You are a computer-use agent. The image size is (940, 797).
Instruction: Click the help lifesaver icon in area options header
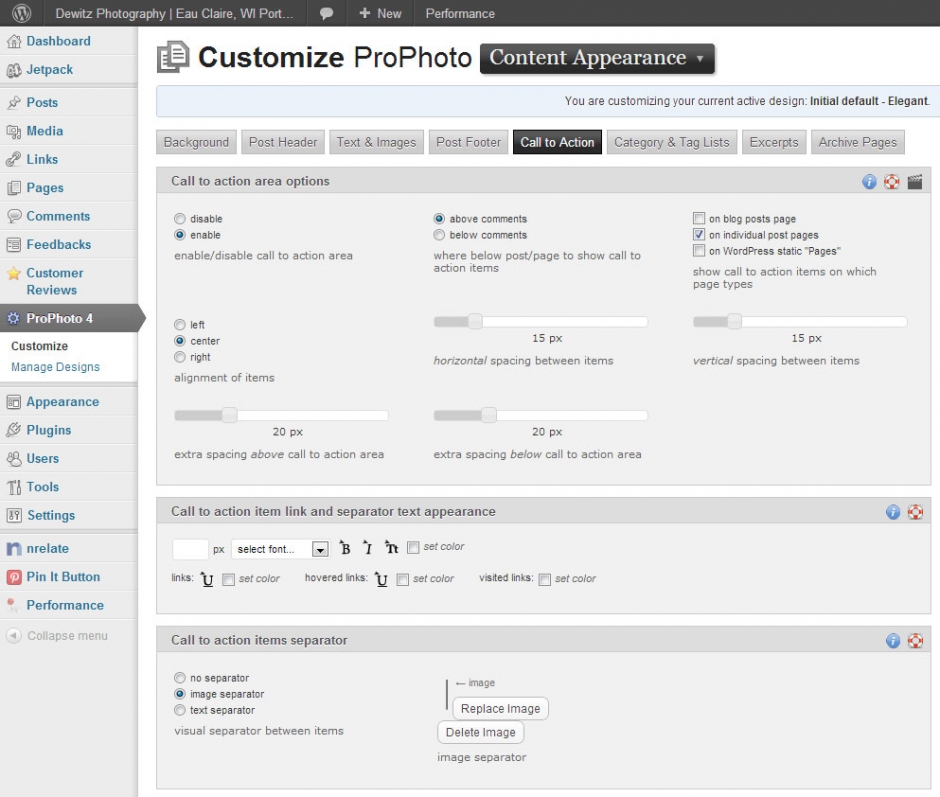point(891,182)
